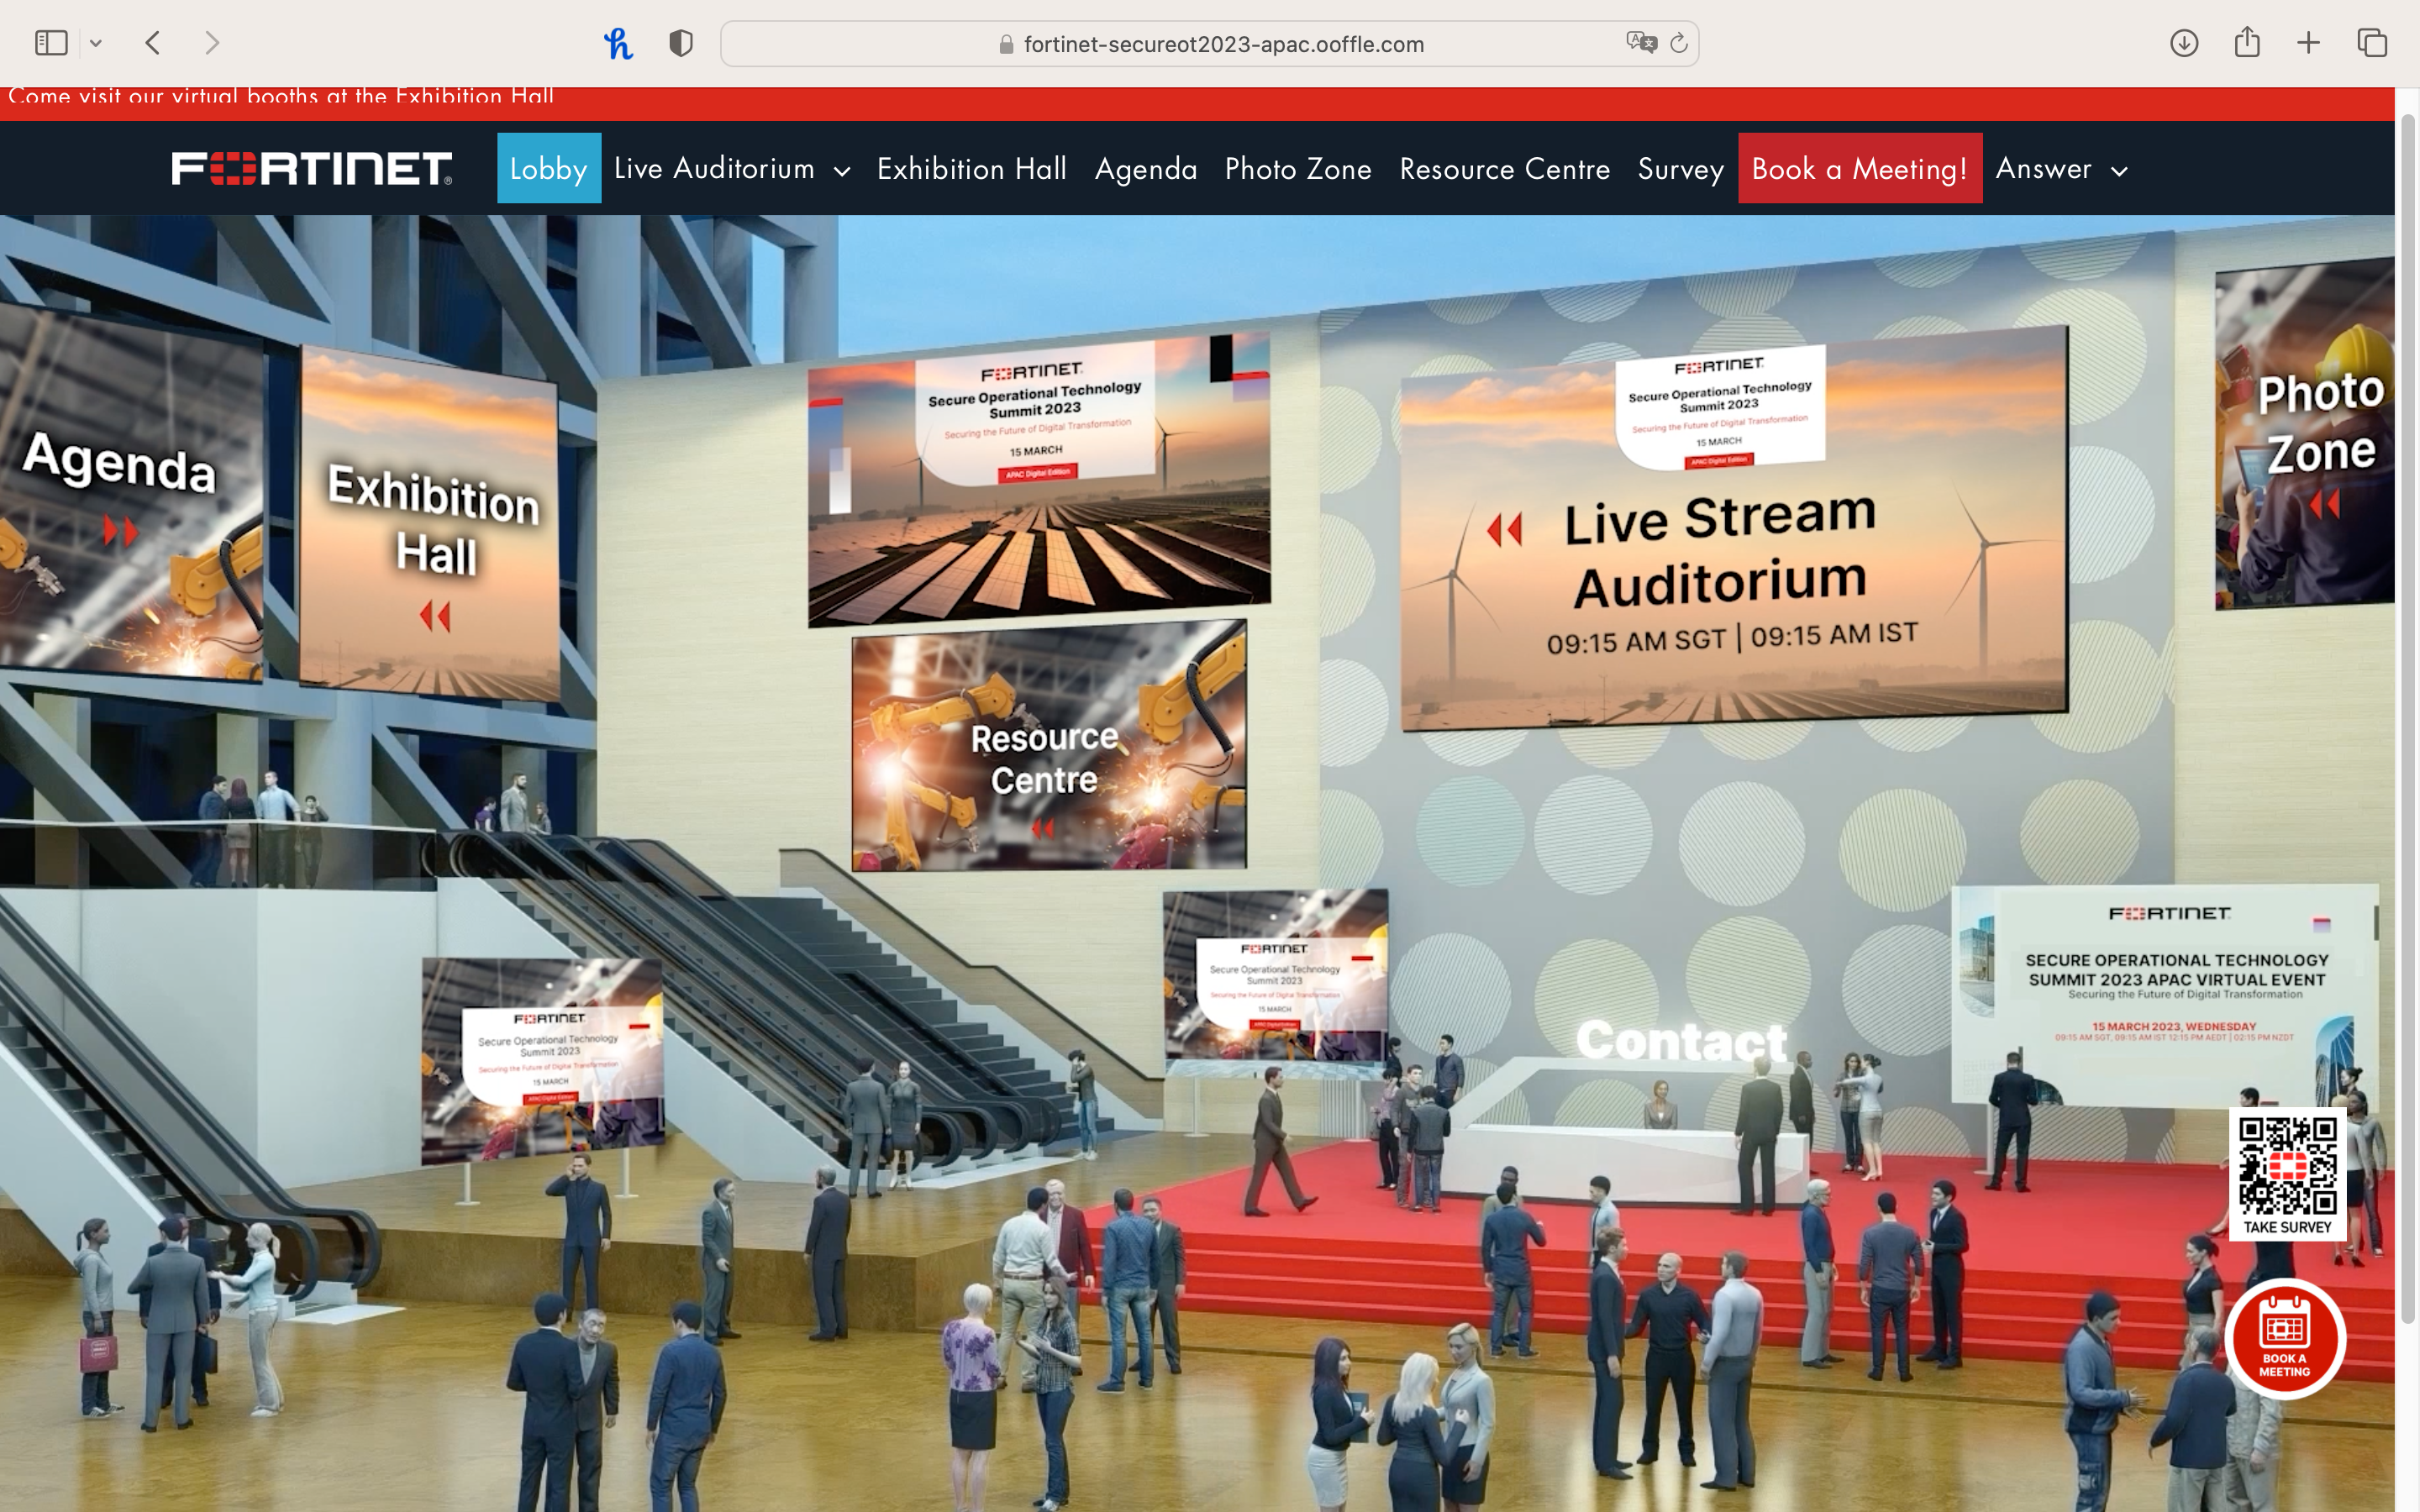This screenshot has height=1512, width=2420.
Task: Open Exhibition Hall in navigation bar
Action: click(x=971, y=169)
